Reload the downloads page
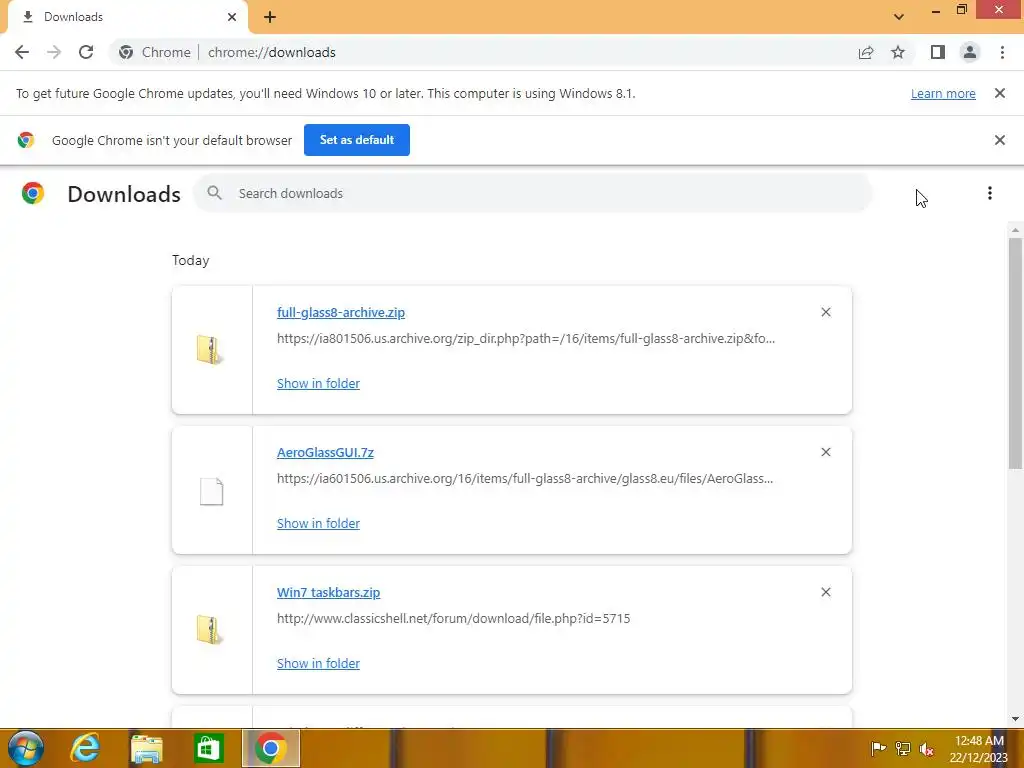Image resolution: width=1024 pixels, height=768 pixels. (86, 52)
